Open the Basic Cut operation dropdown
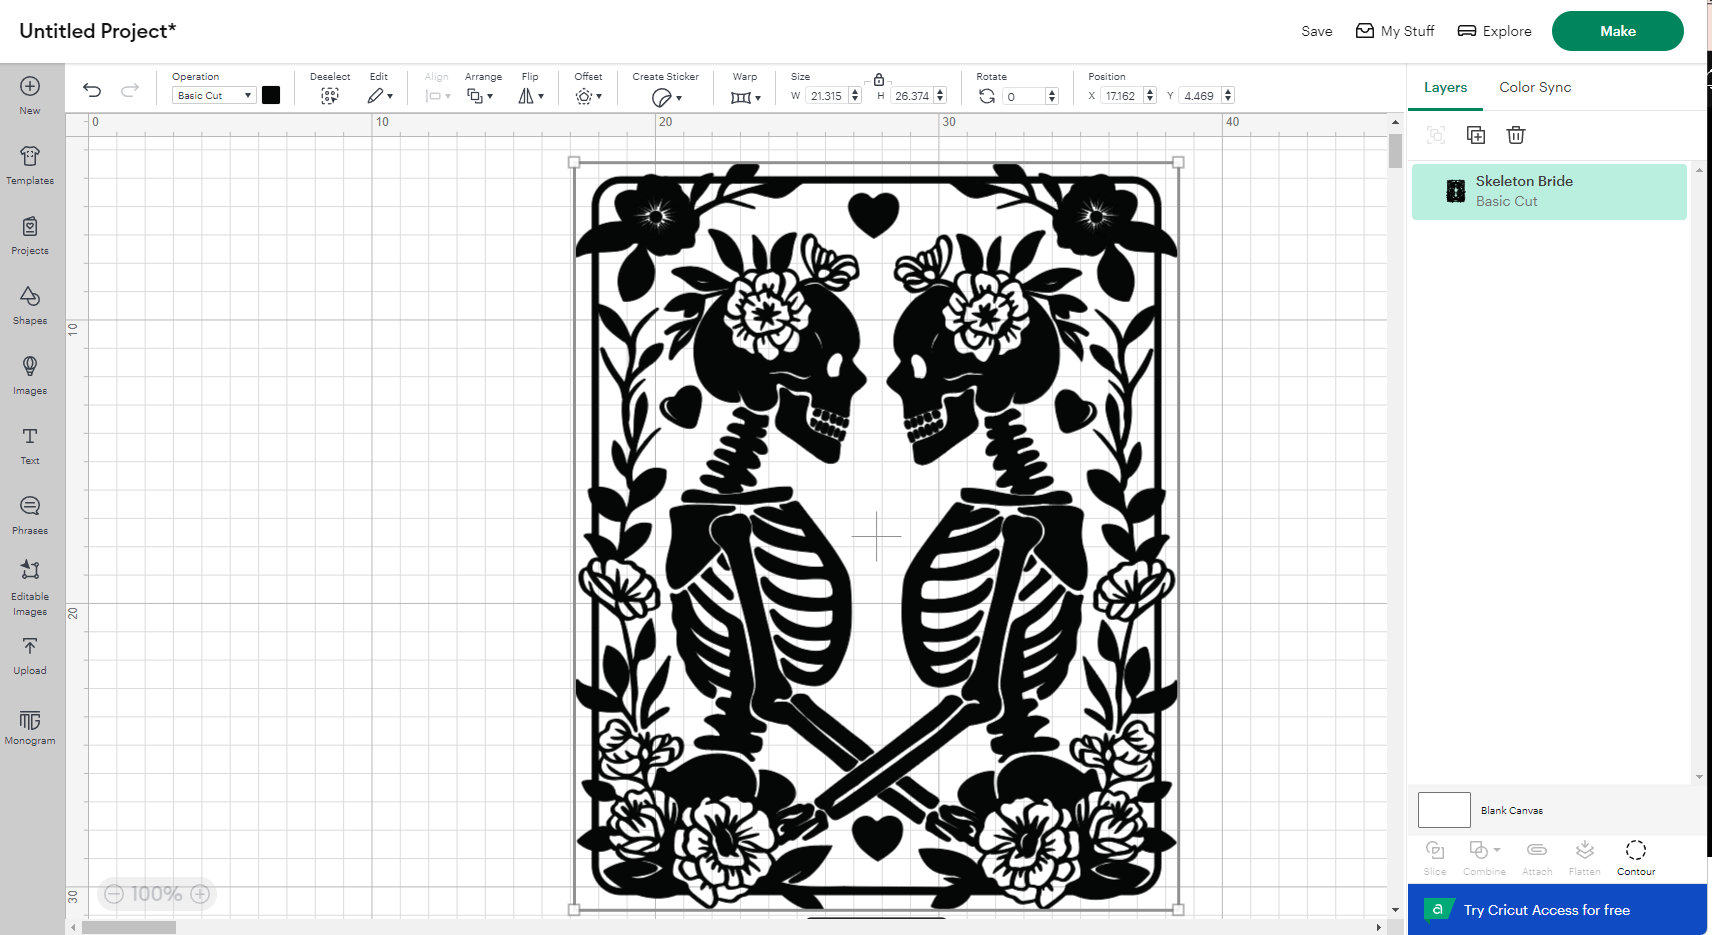The image size is (1712, 935). click(213, 95)
